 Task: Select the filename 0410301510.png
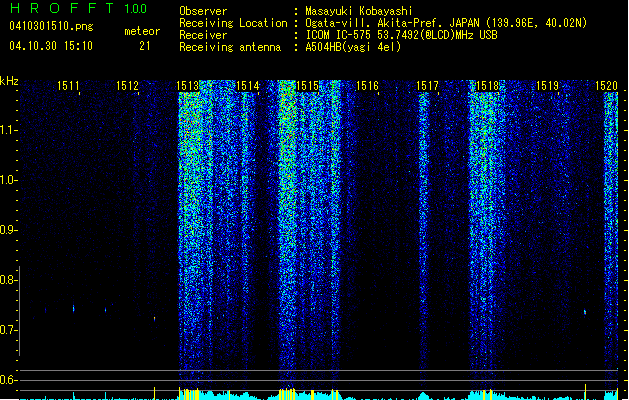51,26
